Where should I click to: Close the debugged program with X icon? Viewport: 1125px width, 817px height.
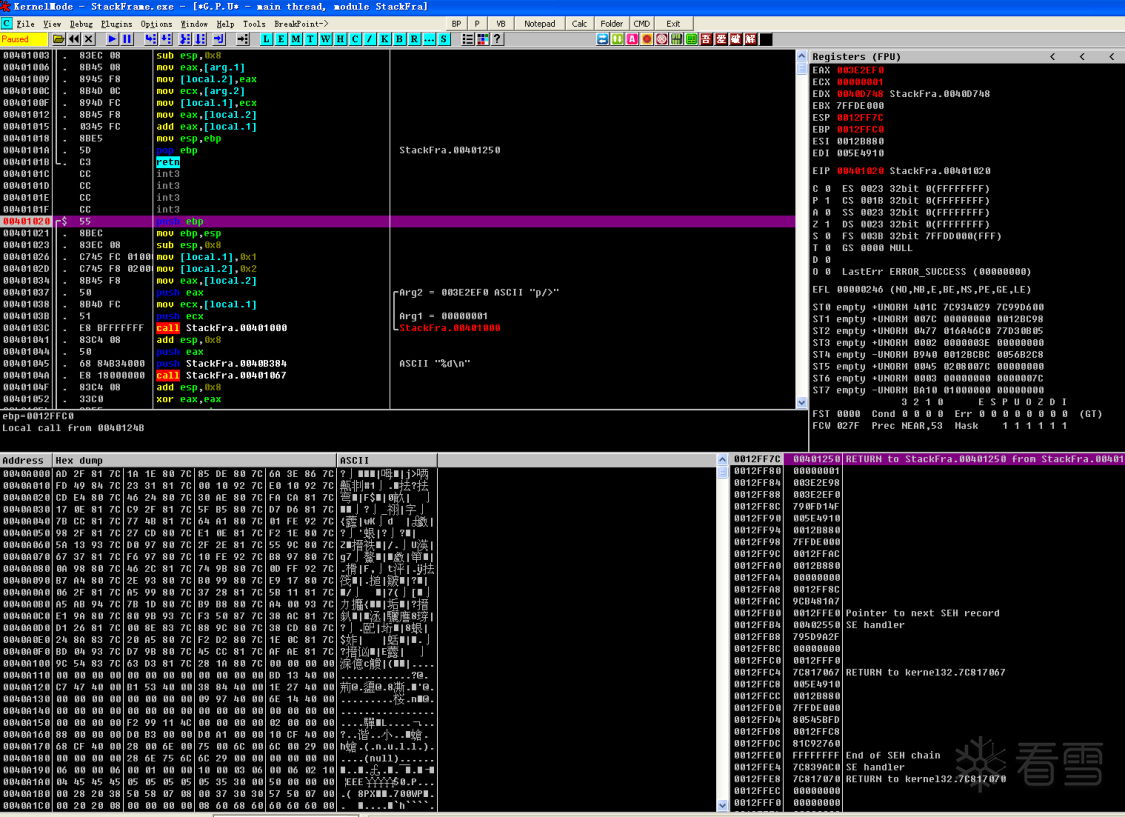click(89, 39)
